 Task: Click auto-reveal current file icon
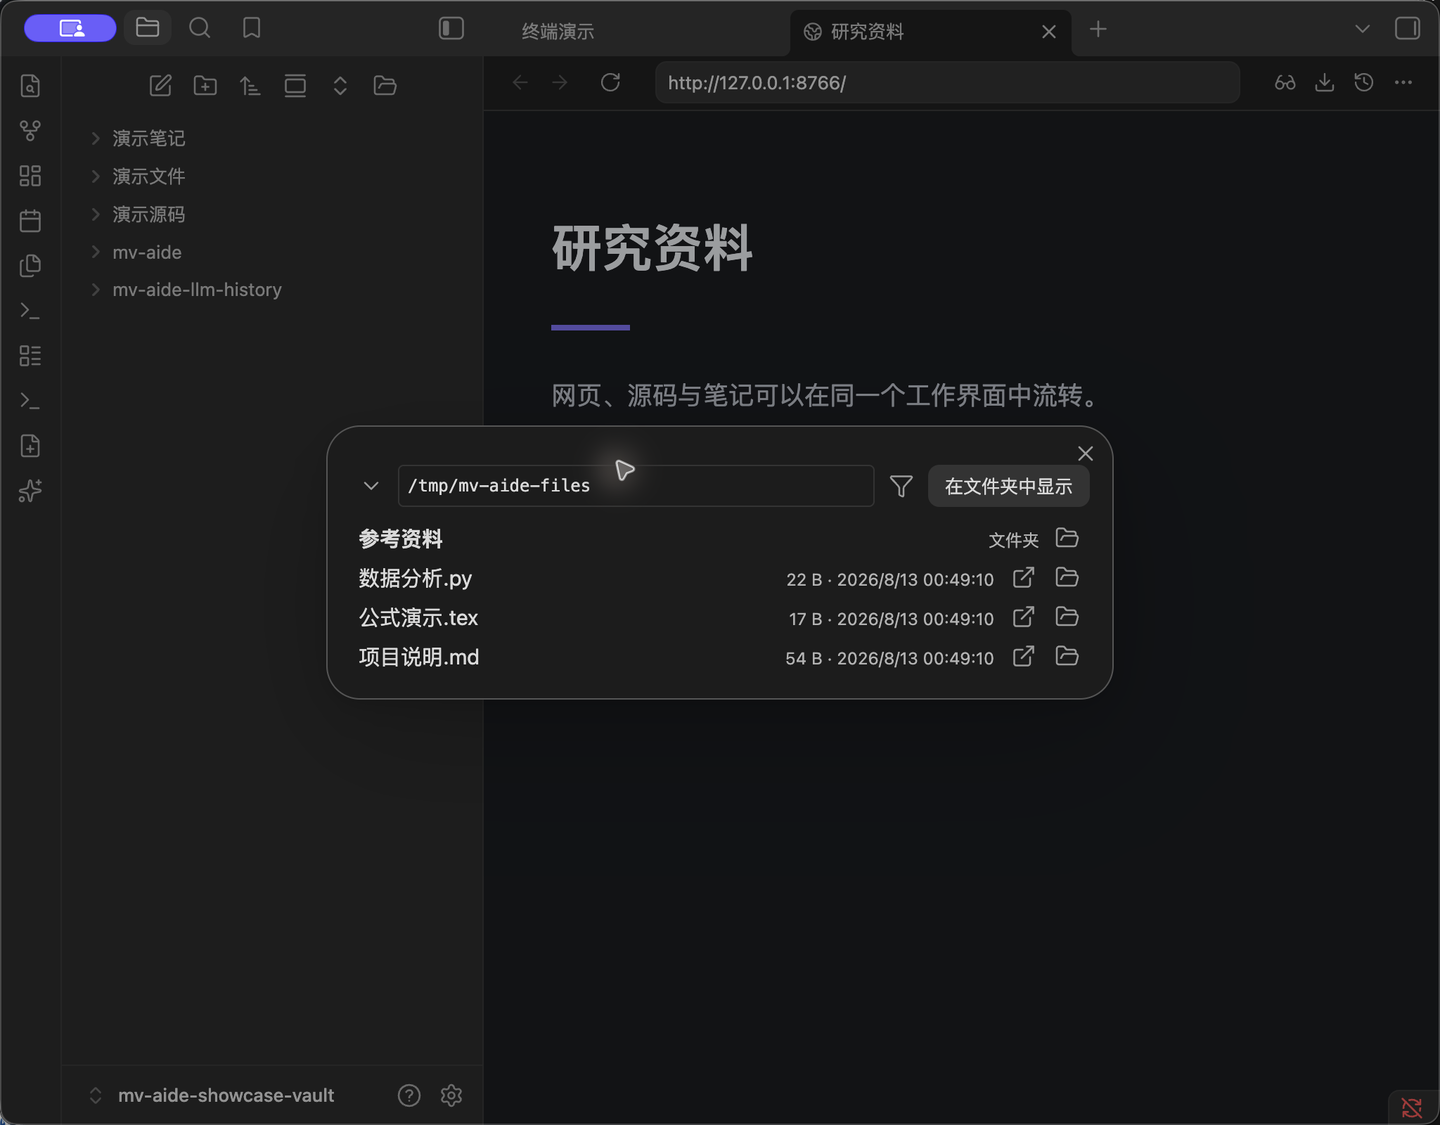295,85
